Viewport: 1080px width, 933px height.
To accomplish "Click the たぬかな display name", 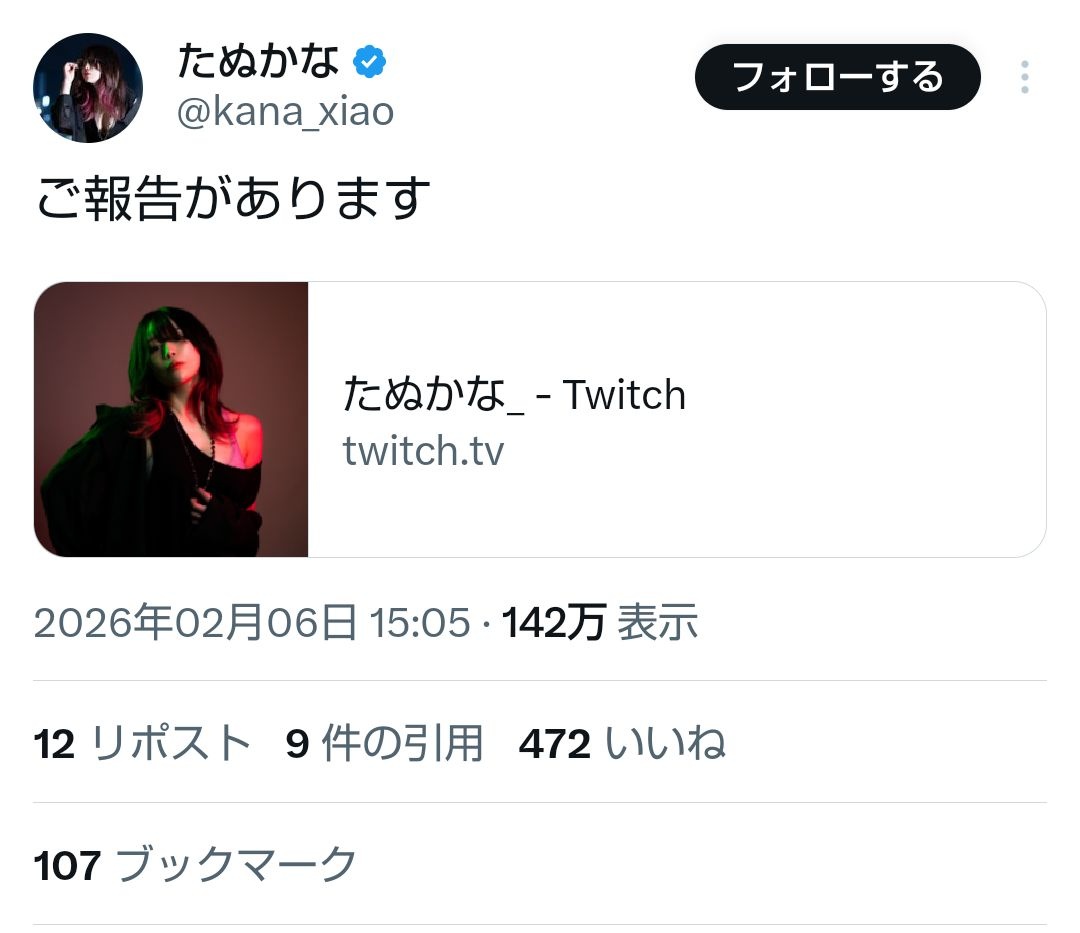I will click(258, 61).
